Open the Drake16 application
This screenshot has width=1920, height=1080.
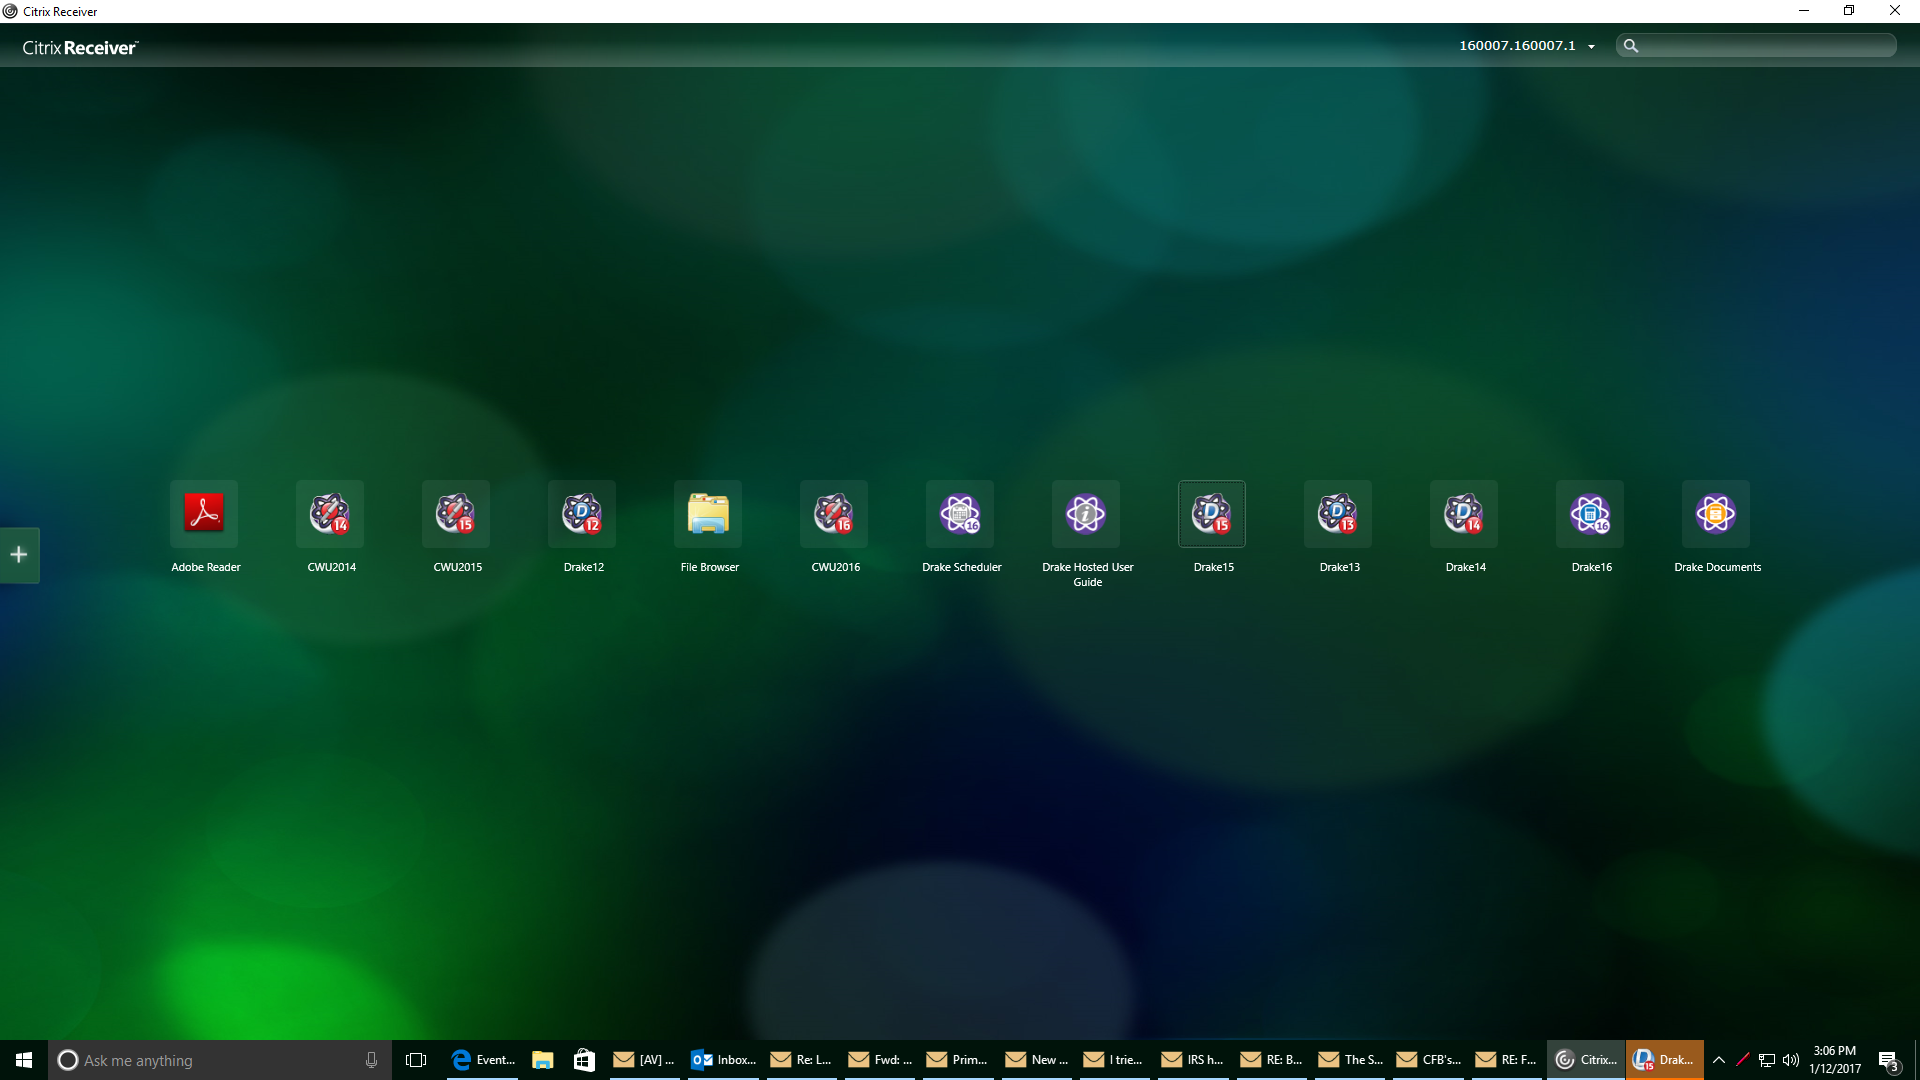tap(1591, 514)
